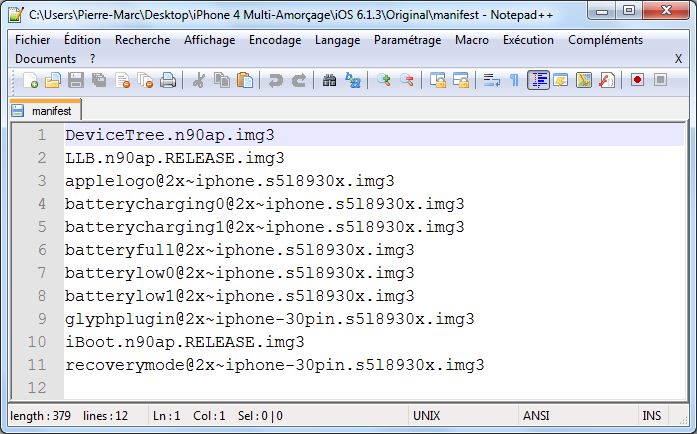Open the Langage menu
The image size is (697, 434).
(337, 40)
